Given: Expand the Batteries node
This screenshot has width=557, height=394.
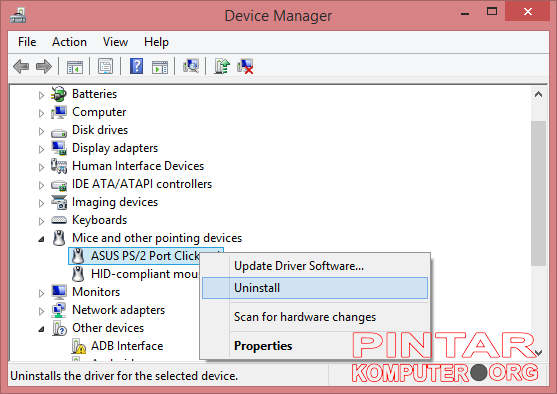Looking at the screenshot, I should click(41, 95).
